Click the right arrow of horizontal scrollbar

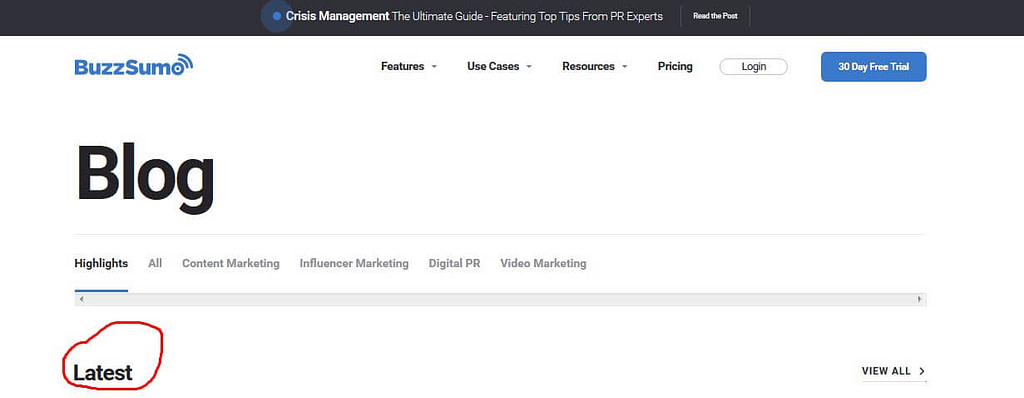click(920, 299)
